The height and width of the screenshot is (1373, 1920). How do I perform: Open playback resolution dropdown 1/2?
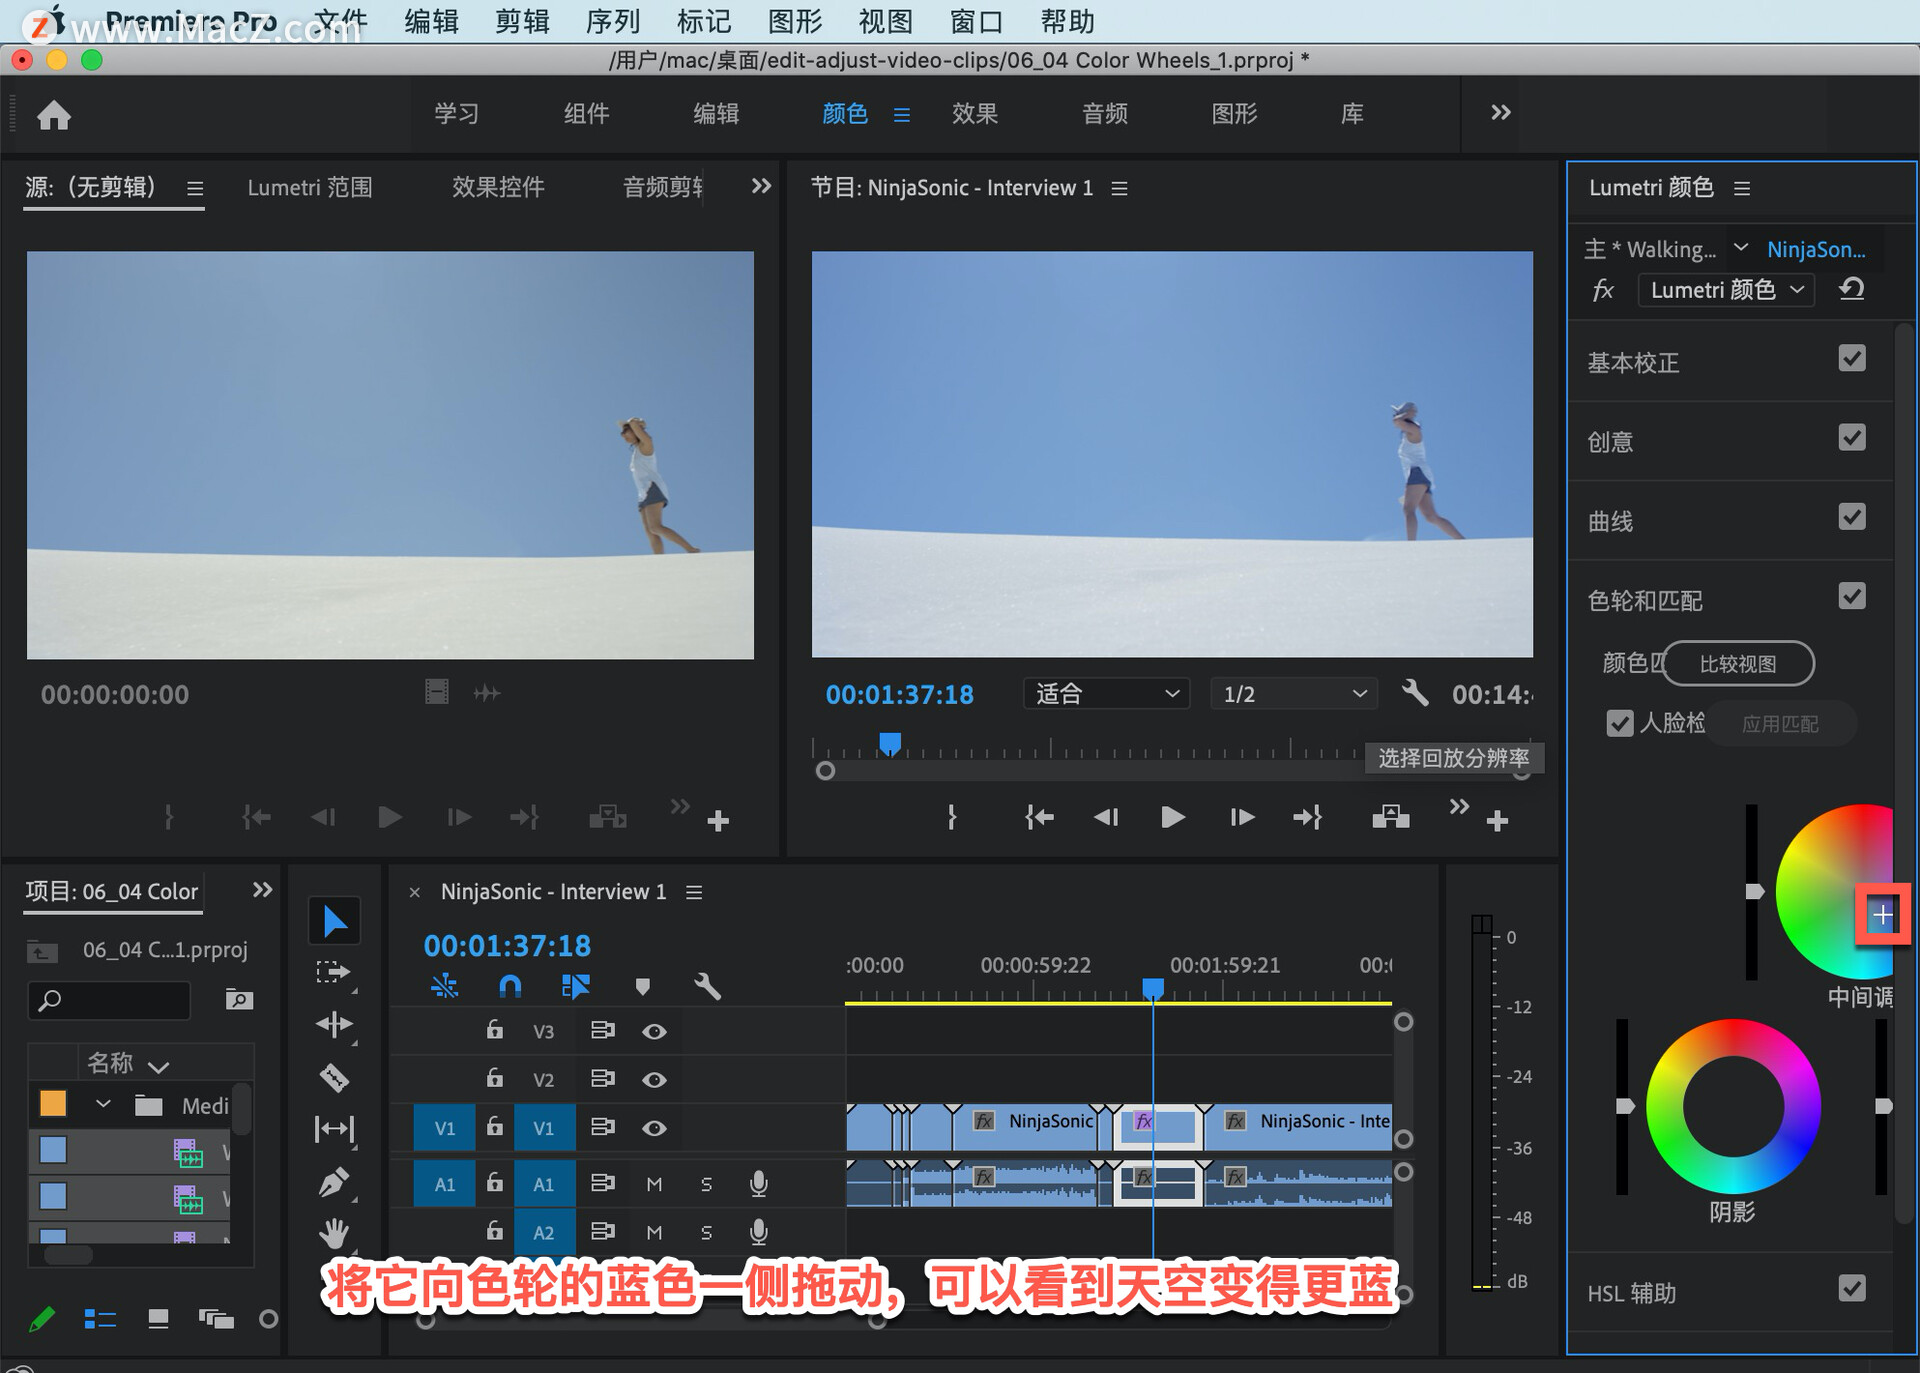click(1294, 693)
